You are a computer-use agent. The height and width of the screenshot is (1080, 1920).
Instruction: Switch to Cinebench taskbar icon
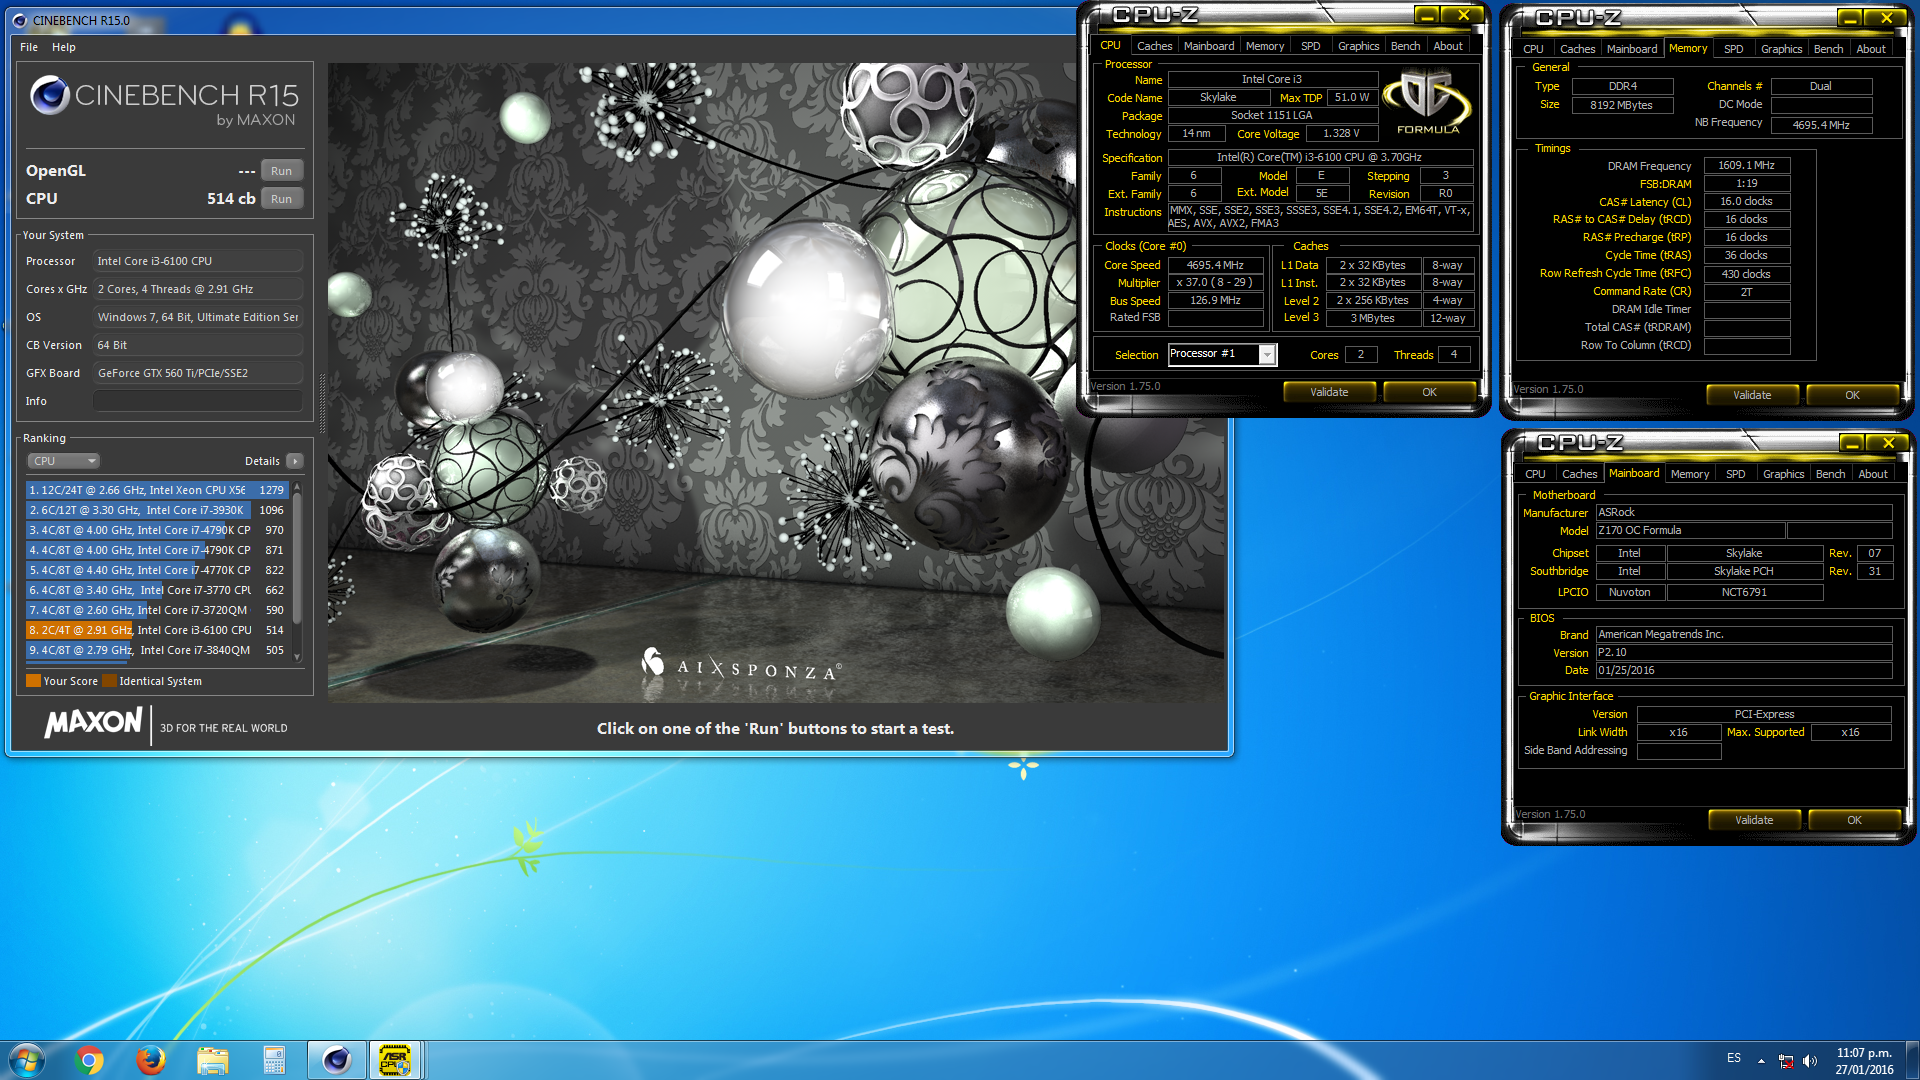point(336,1060)
